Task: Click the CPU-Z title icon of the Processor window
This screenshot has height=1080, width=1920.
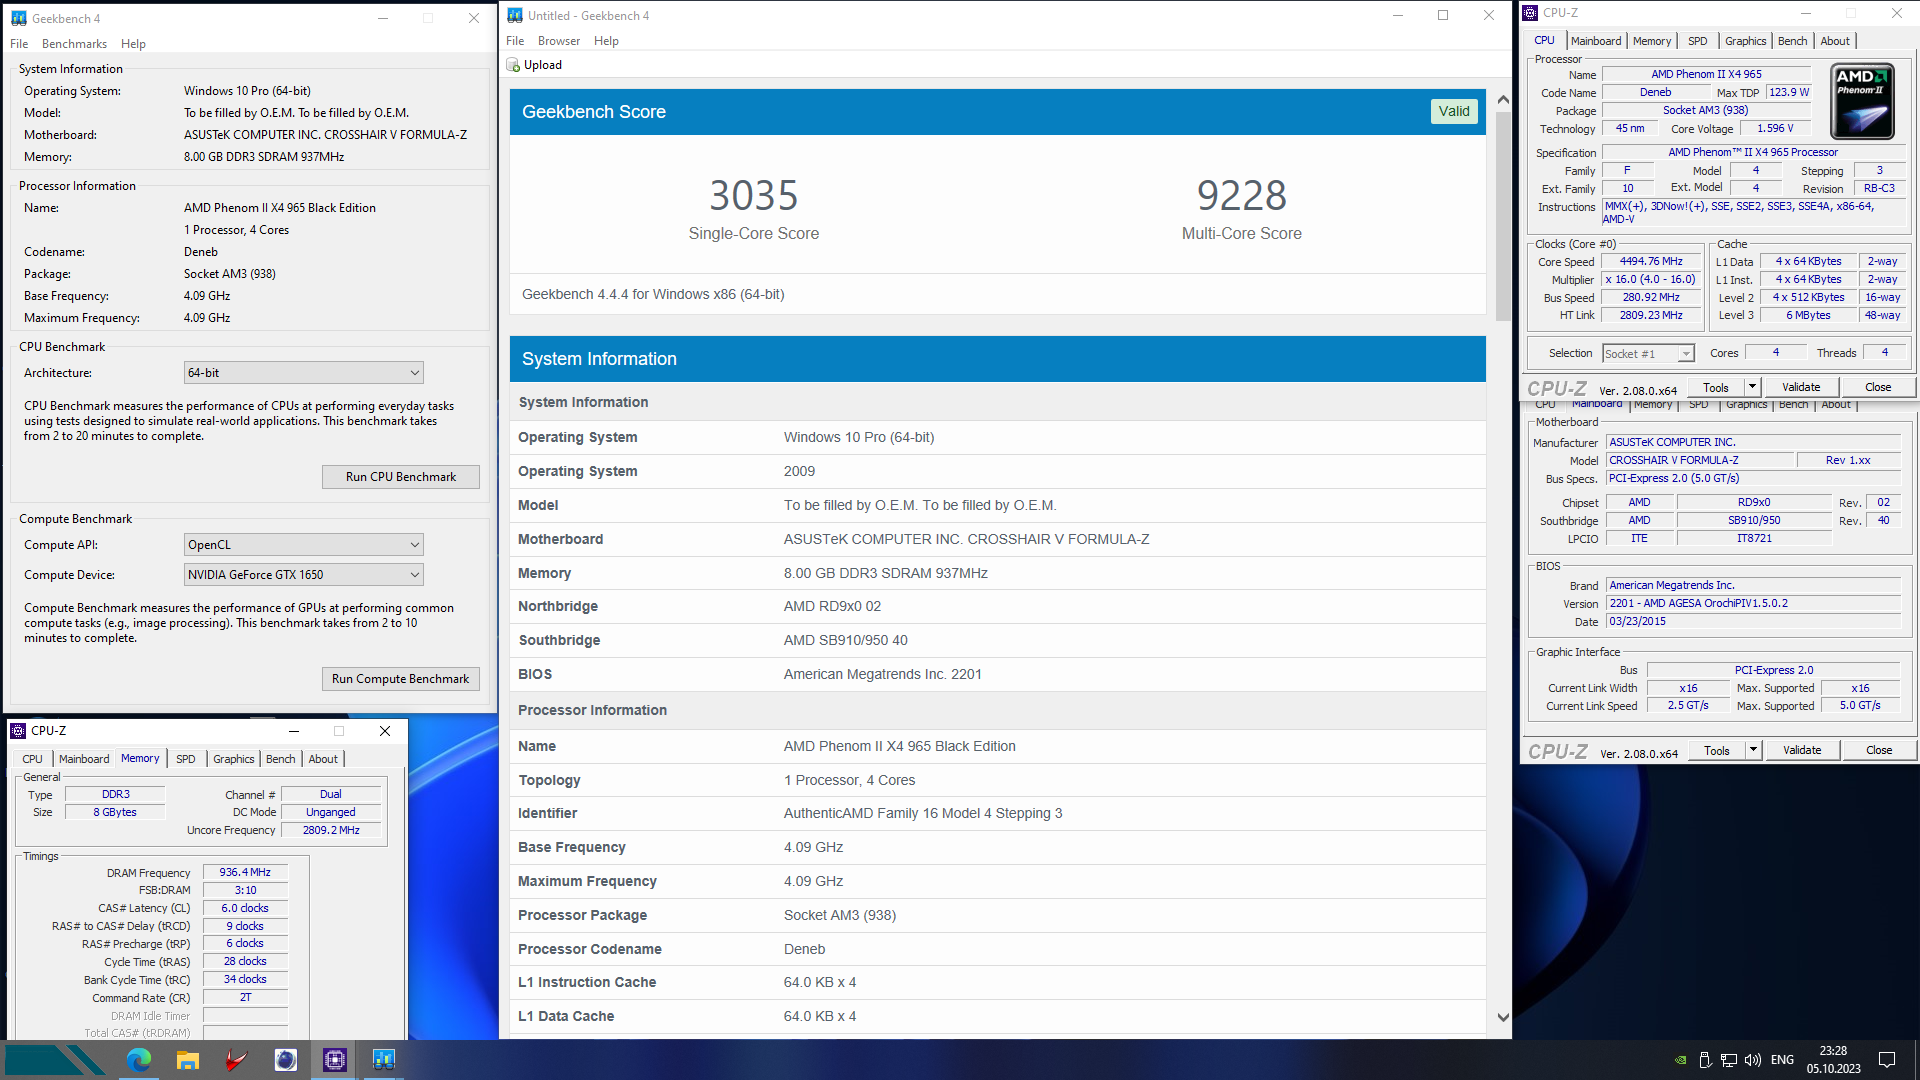Action: 1530,13
